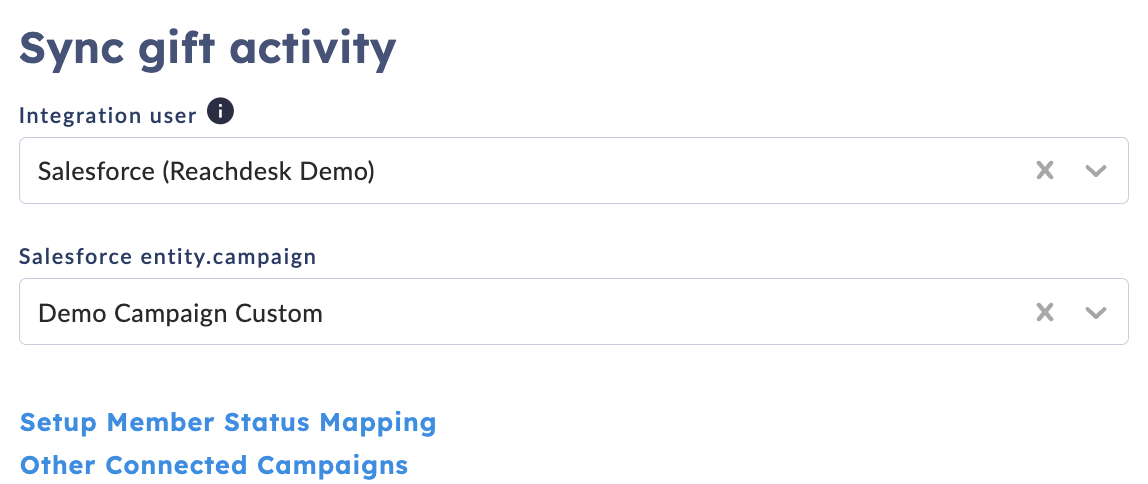Click the info icon beside Integration user
Image resolution: width=1148 pixels, height=484 pixels.
(220, 112)
